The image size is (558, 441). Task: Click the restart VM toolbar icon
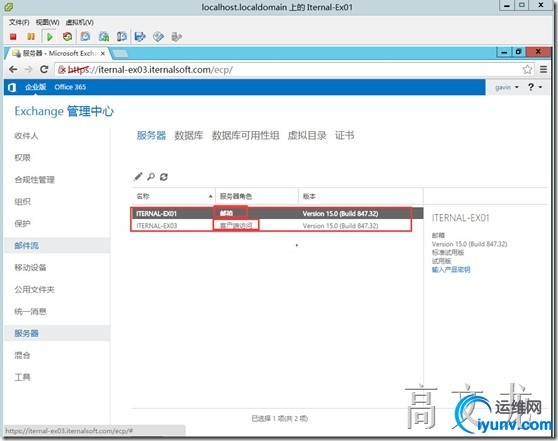pyautogui.click(x=67, y=37)
